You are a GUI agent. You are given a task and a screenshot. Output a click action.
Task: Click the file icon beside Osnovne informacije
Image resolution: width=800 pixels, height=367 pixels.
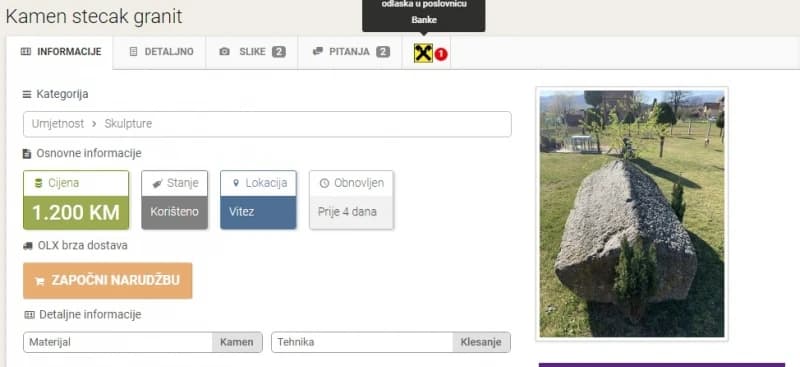(27, 154)
